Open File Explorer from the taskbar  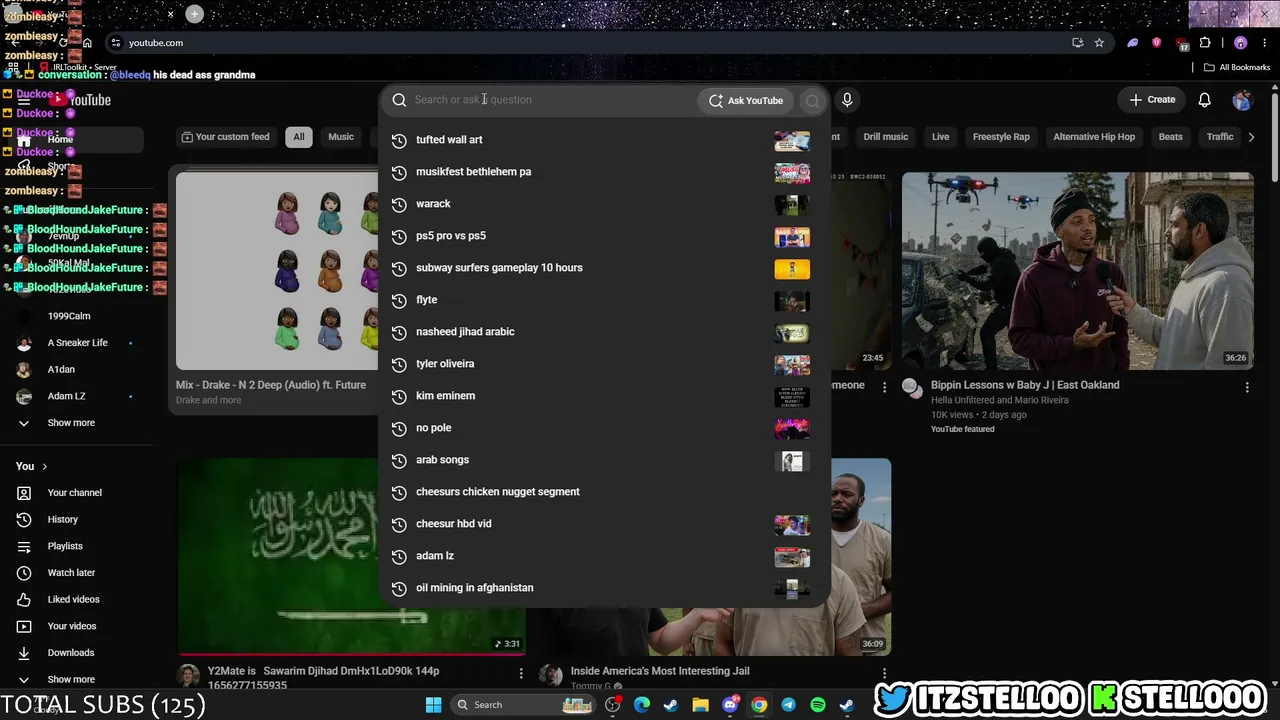pos(700,705)
